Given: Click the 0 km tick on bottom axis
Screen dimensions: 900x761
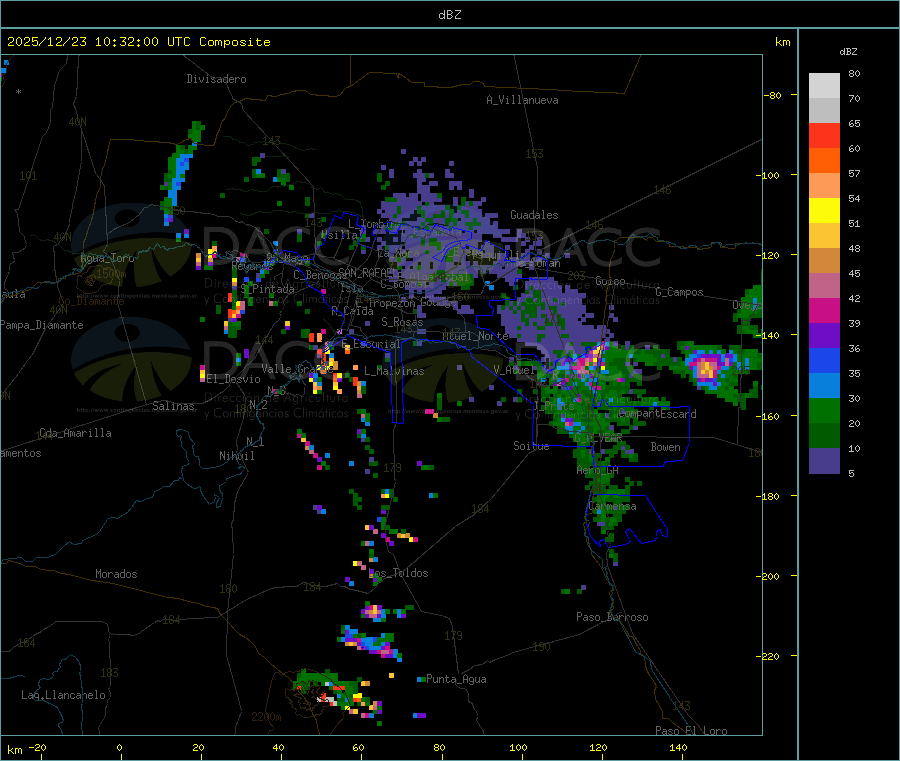Looking at the screenshot, I should click(x=119, y=747).
